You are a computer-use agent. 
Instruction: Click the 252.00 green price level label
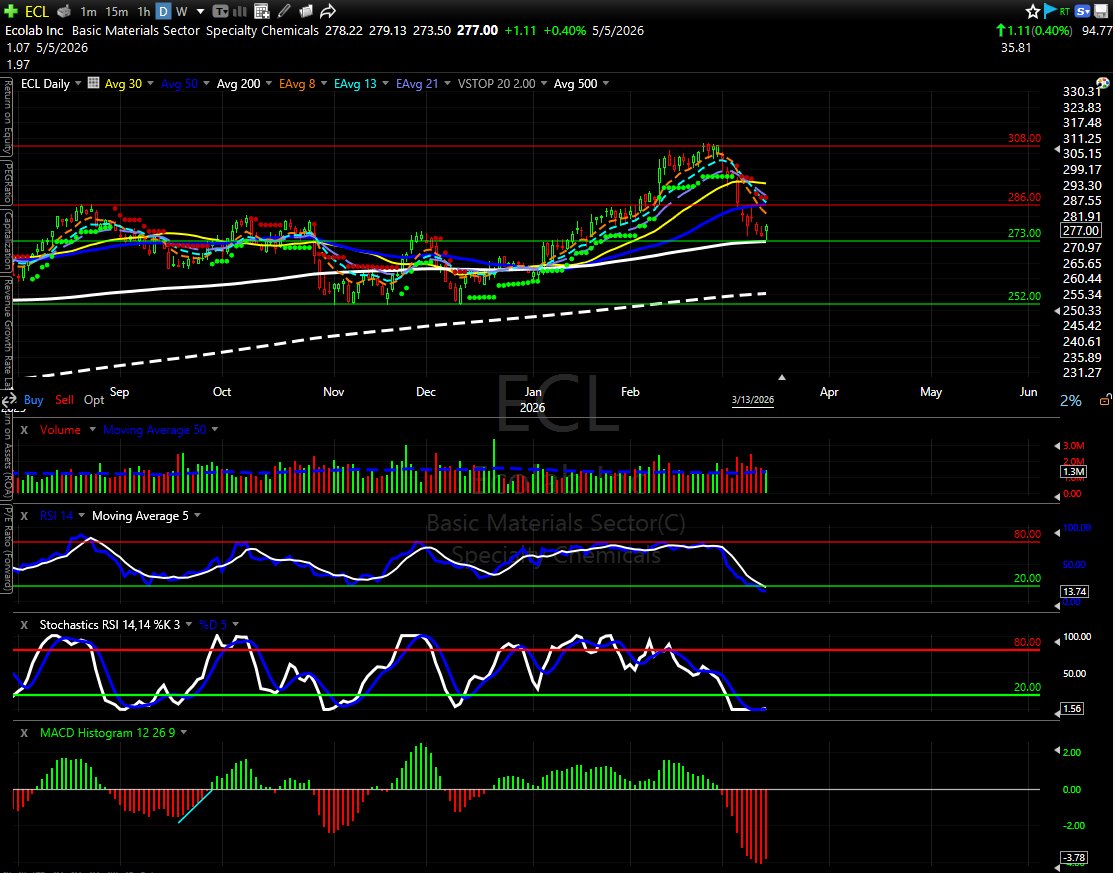coord(1024,296)
